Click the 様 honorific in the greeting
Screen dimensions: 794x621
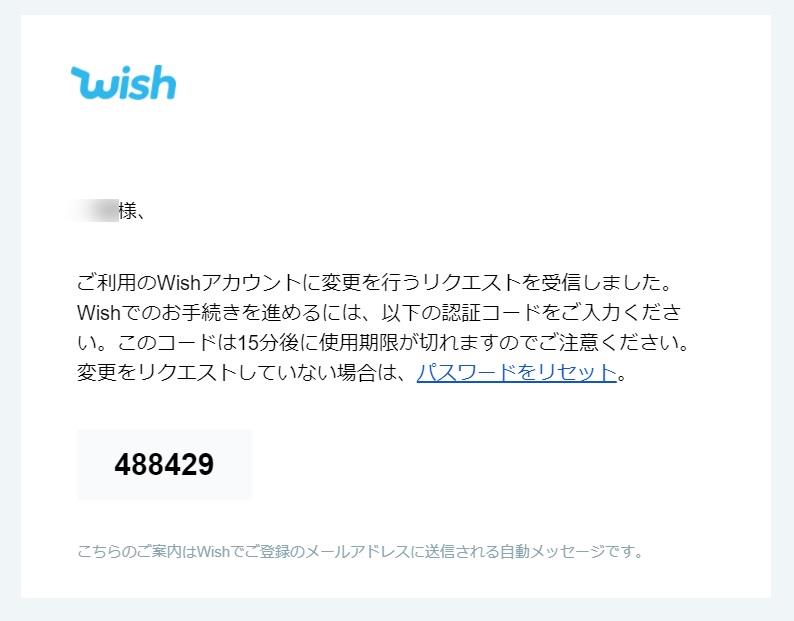click(x=127, y=211)
